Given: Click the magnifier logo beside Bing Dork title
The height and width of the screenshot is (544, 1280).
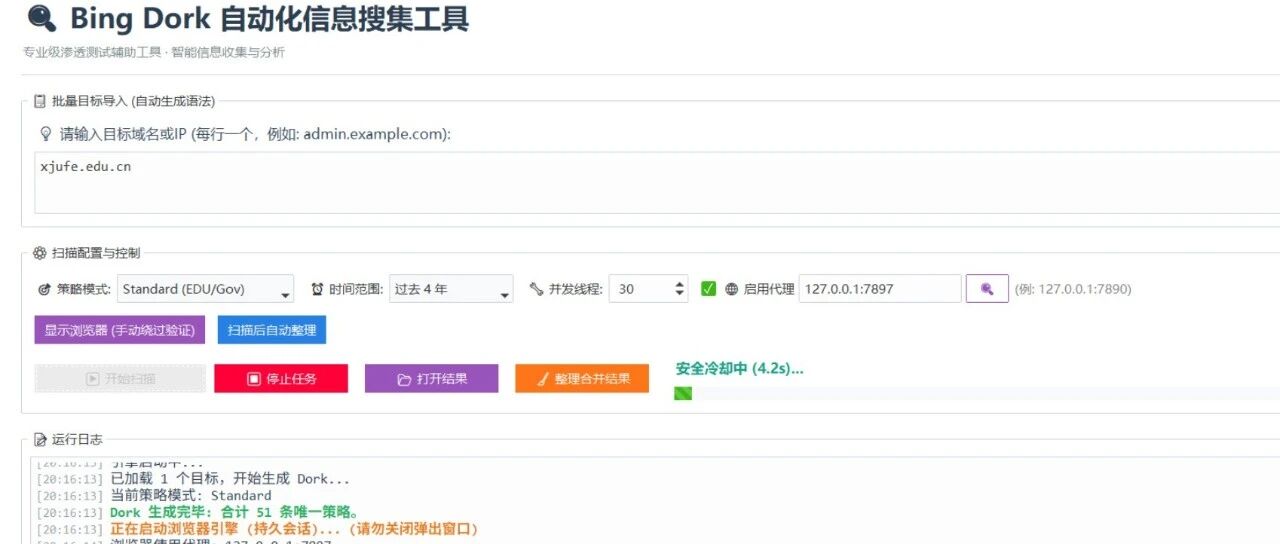Looking at the screenshot, I should (41, 18).
